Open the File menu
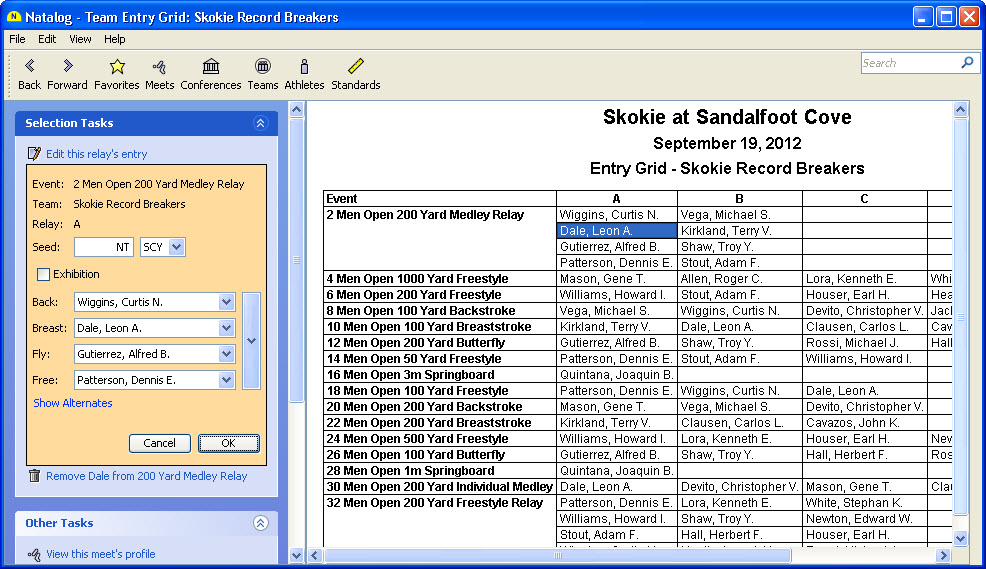The width and height of the screenshot is (986, 569). 17,39
